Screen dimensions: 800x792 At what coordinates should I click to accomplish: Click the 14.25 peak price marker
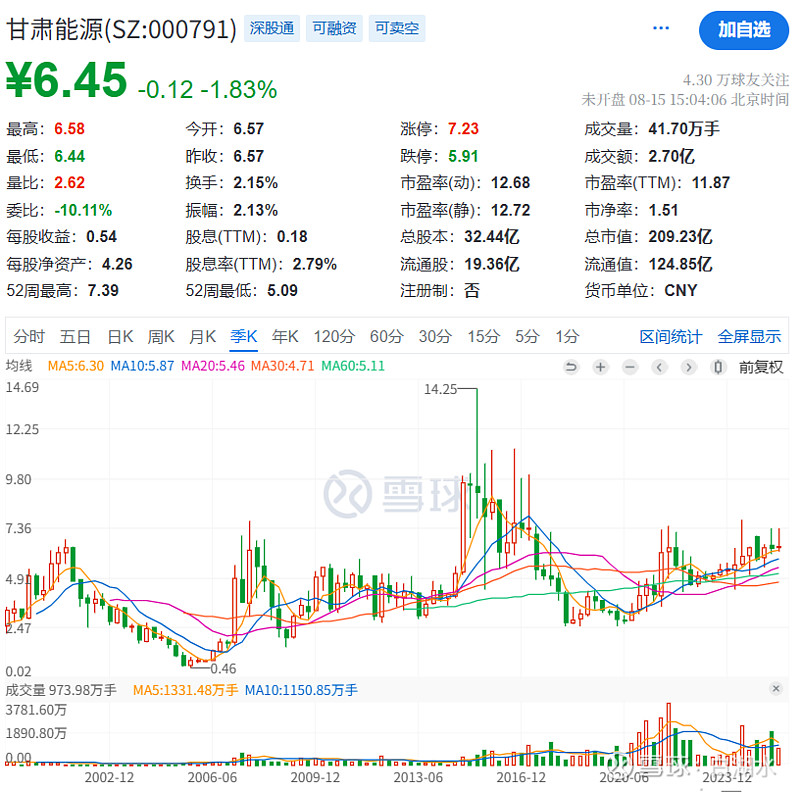[x=440, y=389]
